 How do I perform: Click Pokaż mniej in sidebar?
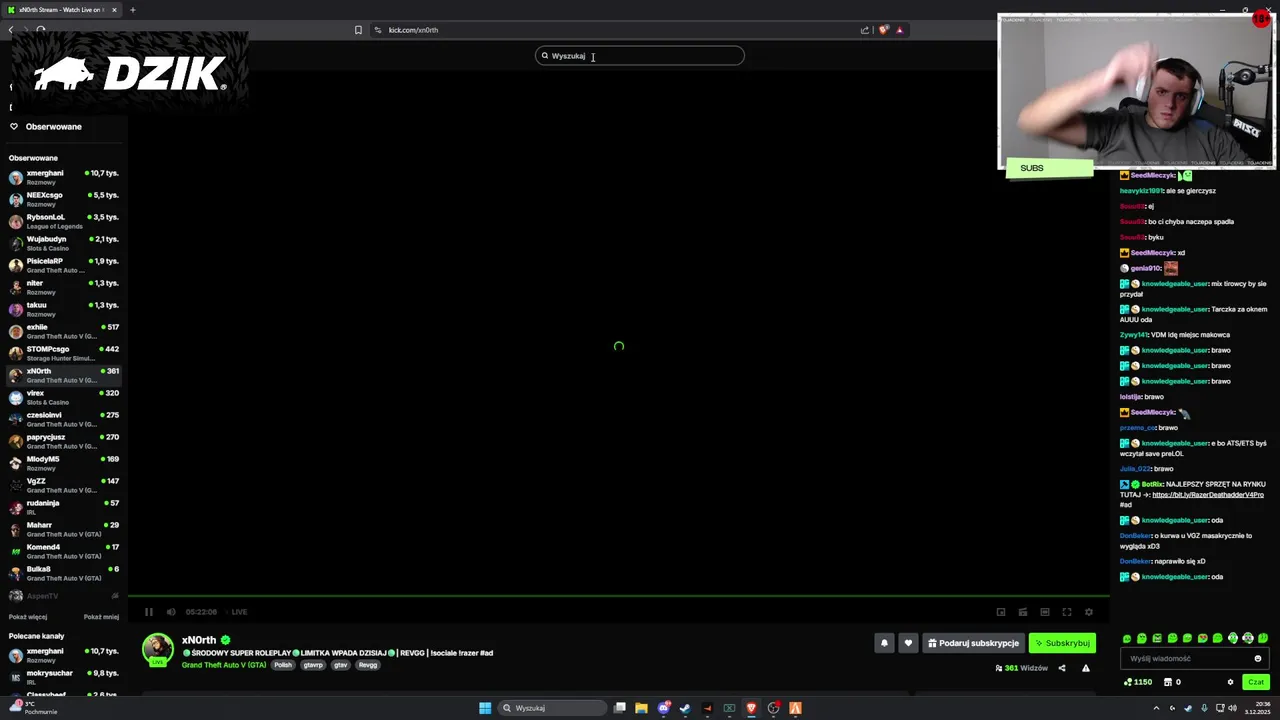click(x=101, y=617)
